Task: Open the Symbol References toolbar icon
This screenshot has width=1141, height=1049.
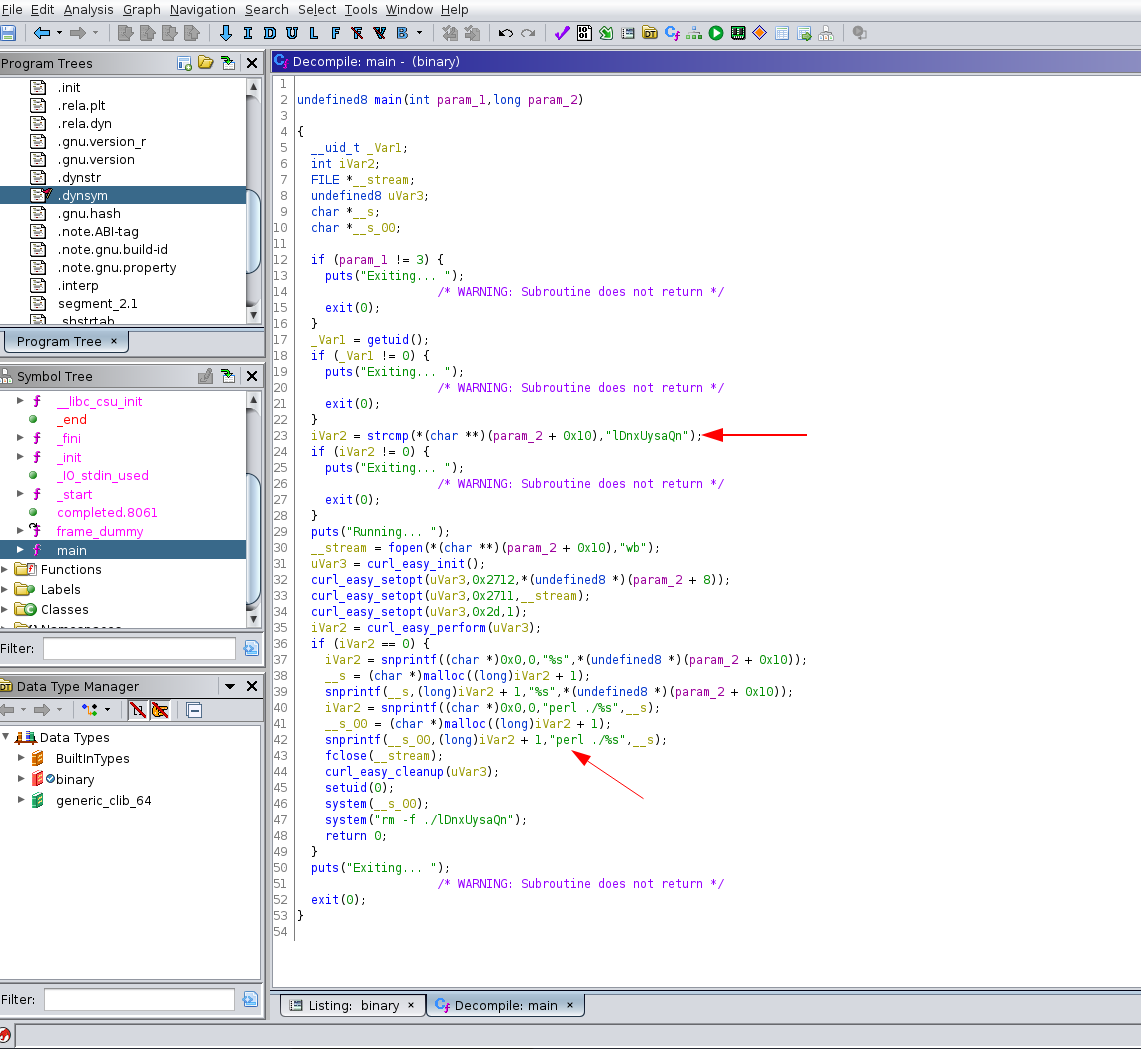Action: (804, 33)
